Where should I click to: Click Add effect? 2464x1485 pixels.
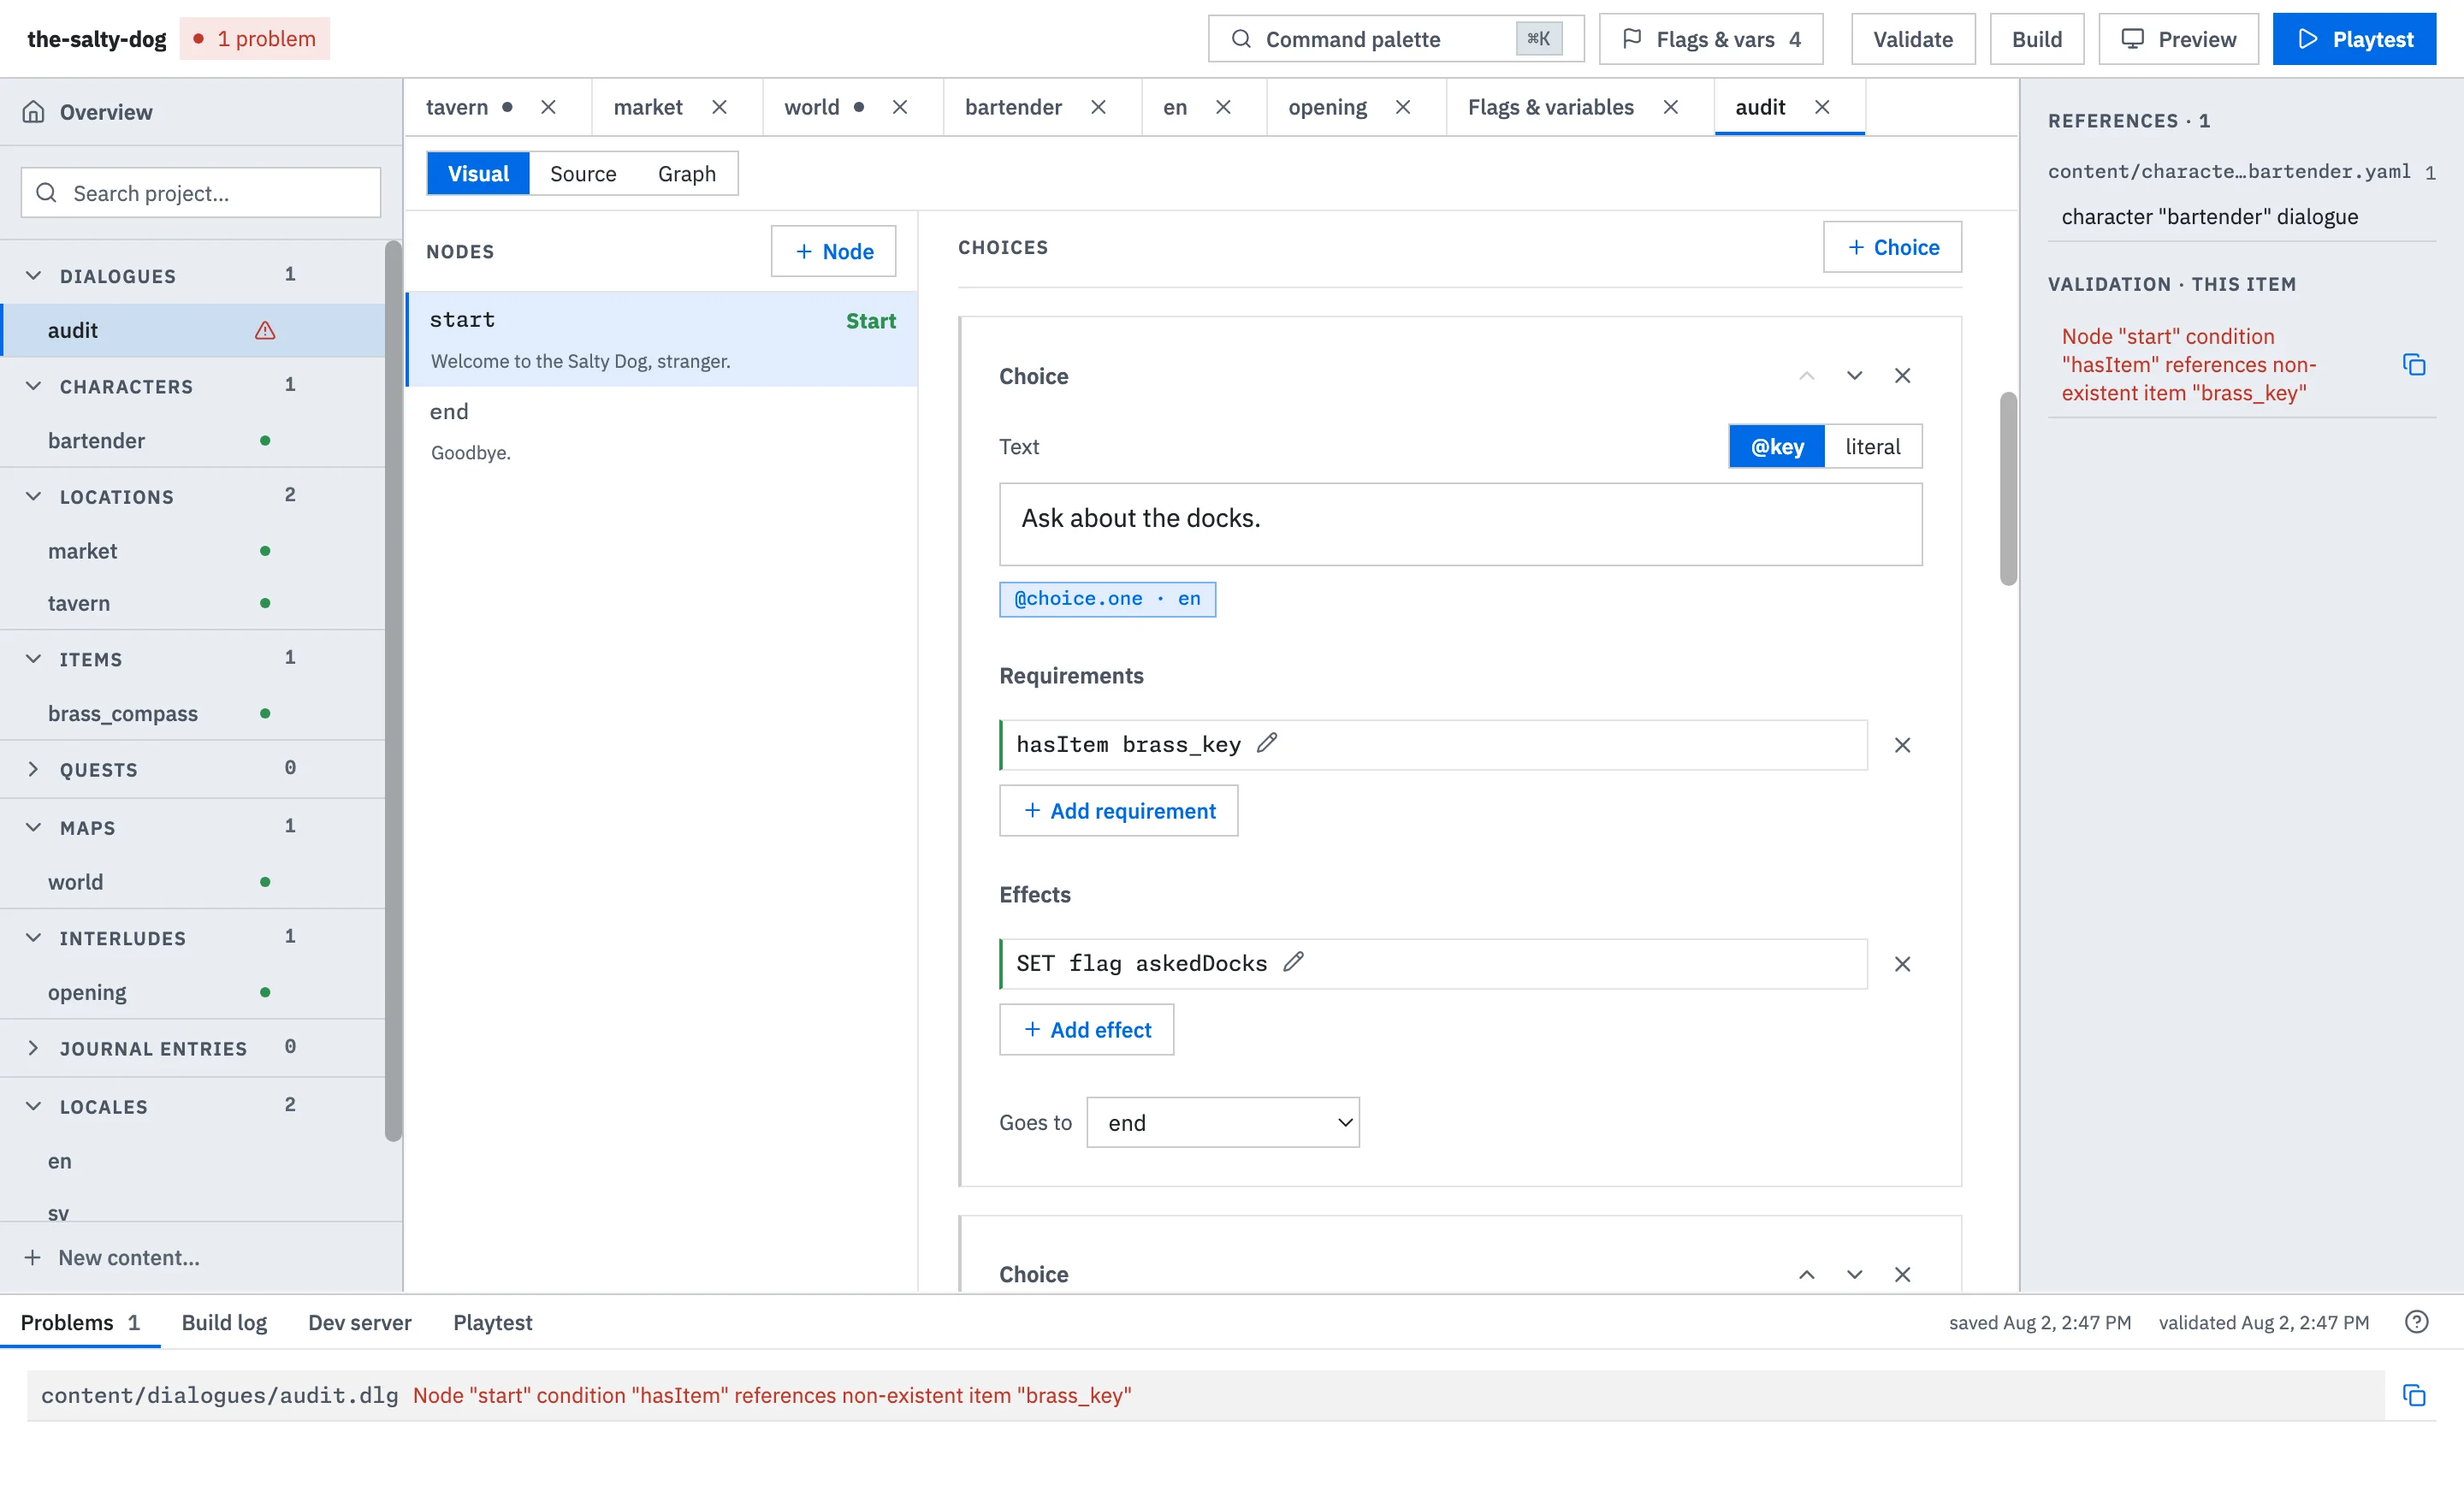point(1087,1029)
